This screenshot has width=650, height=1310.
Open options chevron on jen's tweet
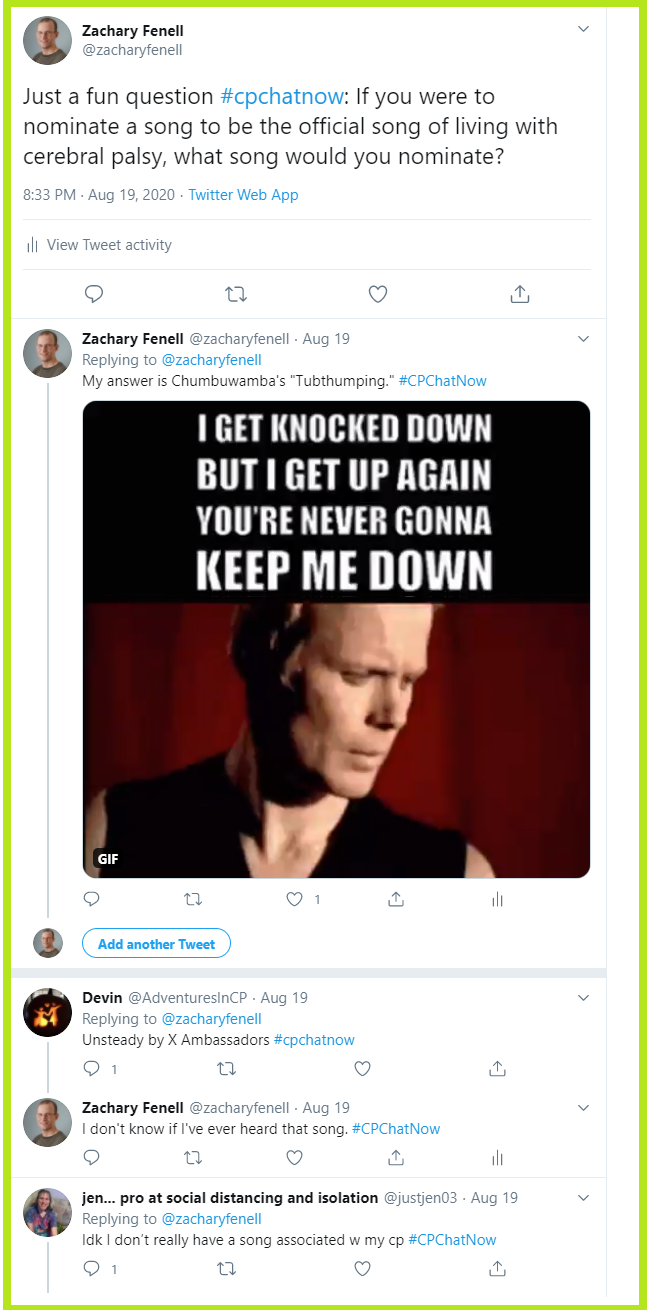click(584, 1197)
